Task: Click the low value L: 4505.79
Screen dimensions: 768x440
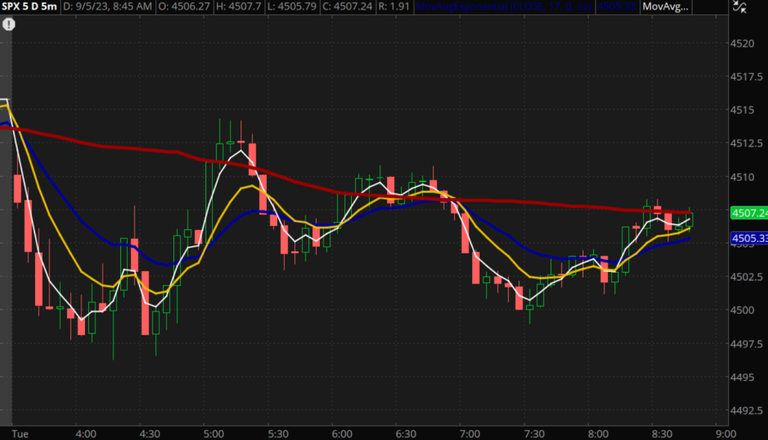Action: click(x=292, y=7)
